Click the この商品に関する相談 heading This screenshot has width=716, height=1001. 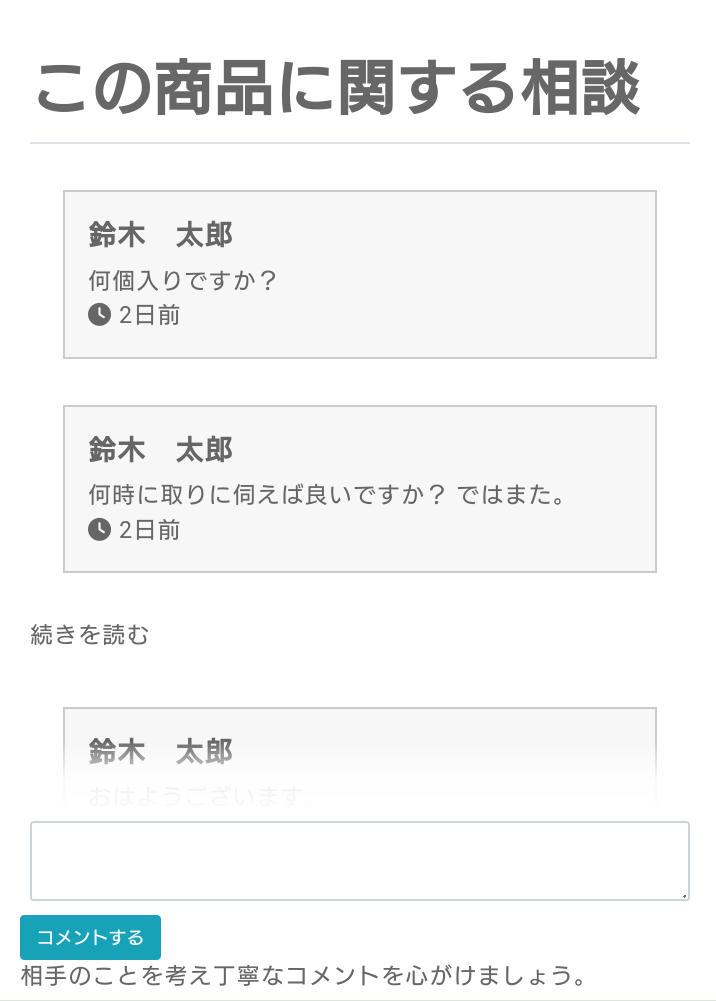[x=337, y=90]
